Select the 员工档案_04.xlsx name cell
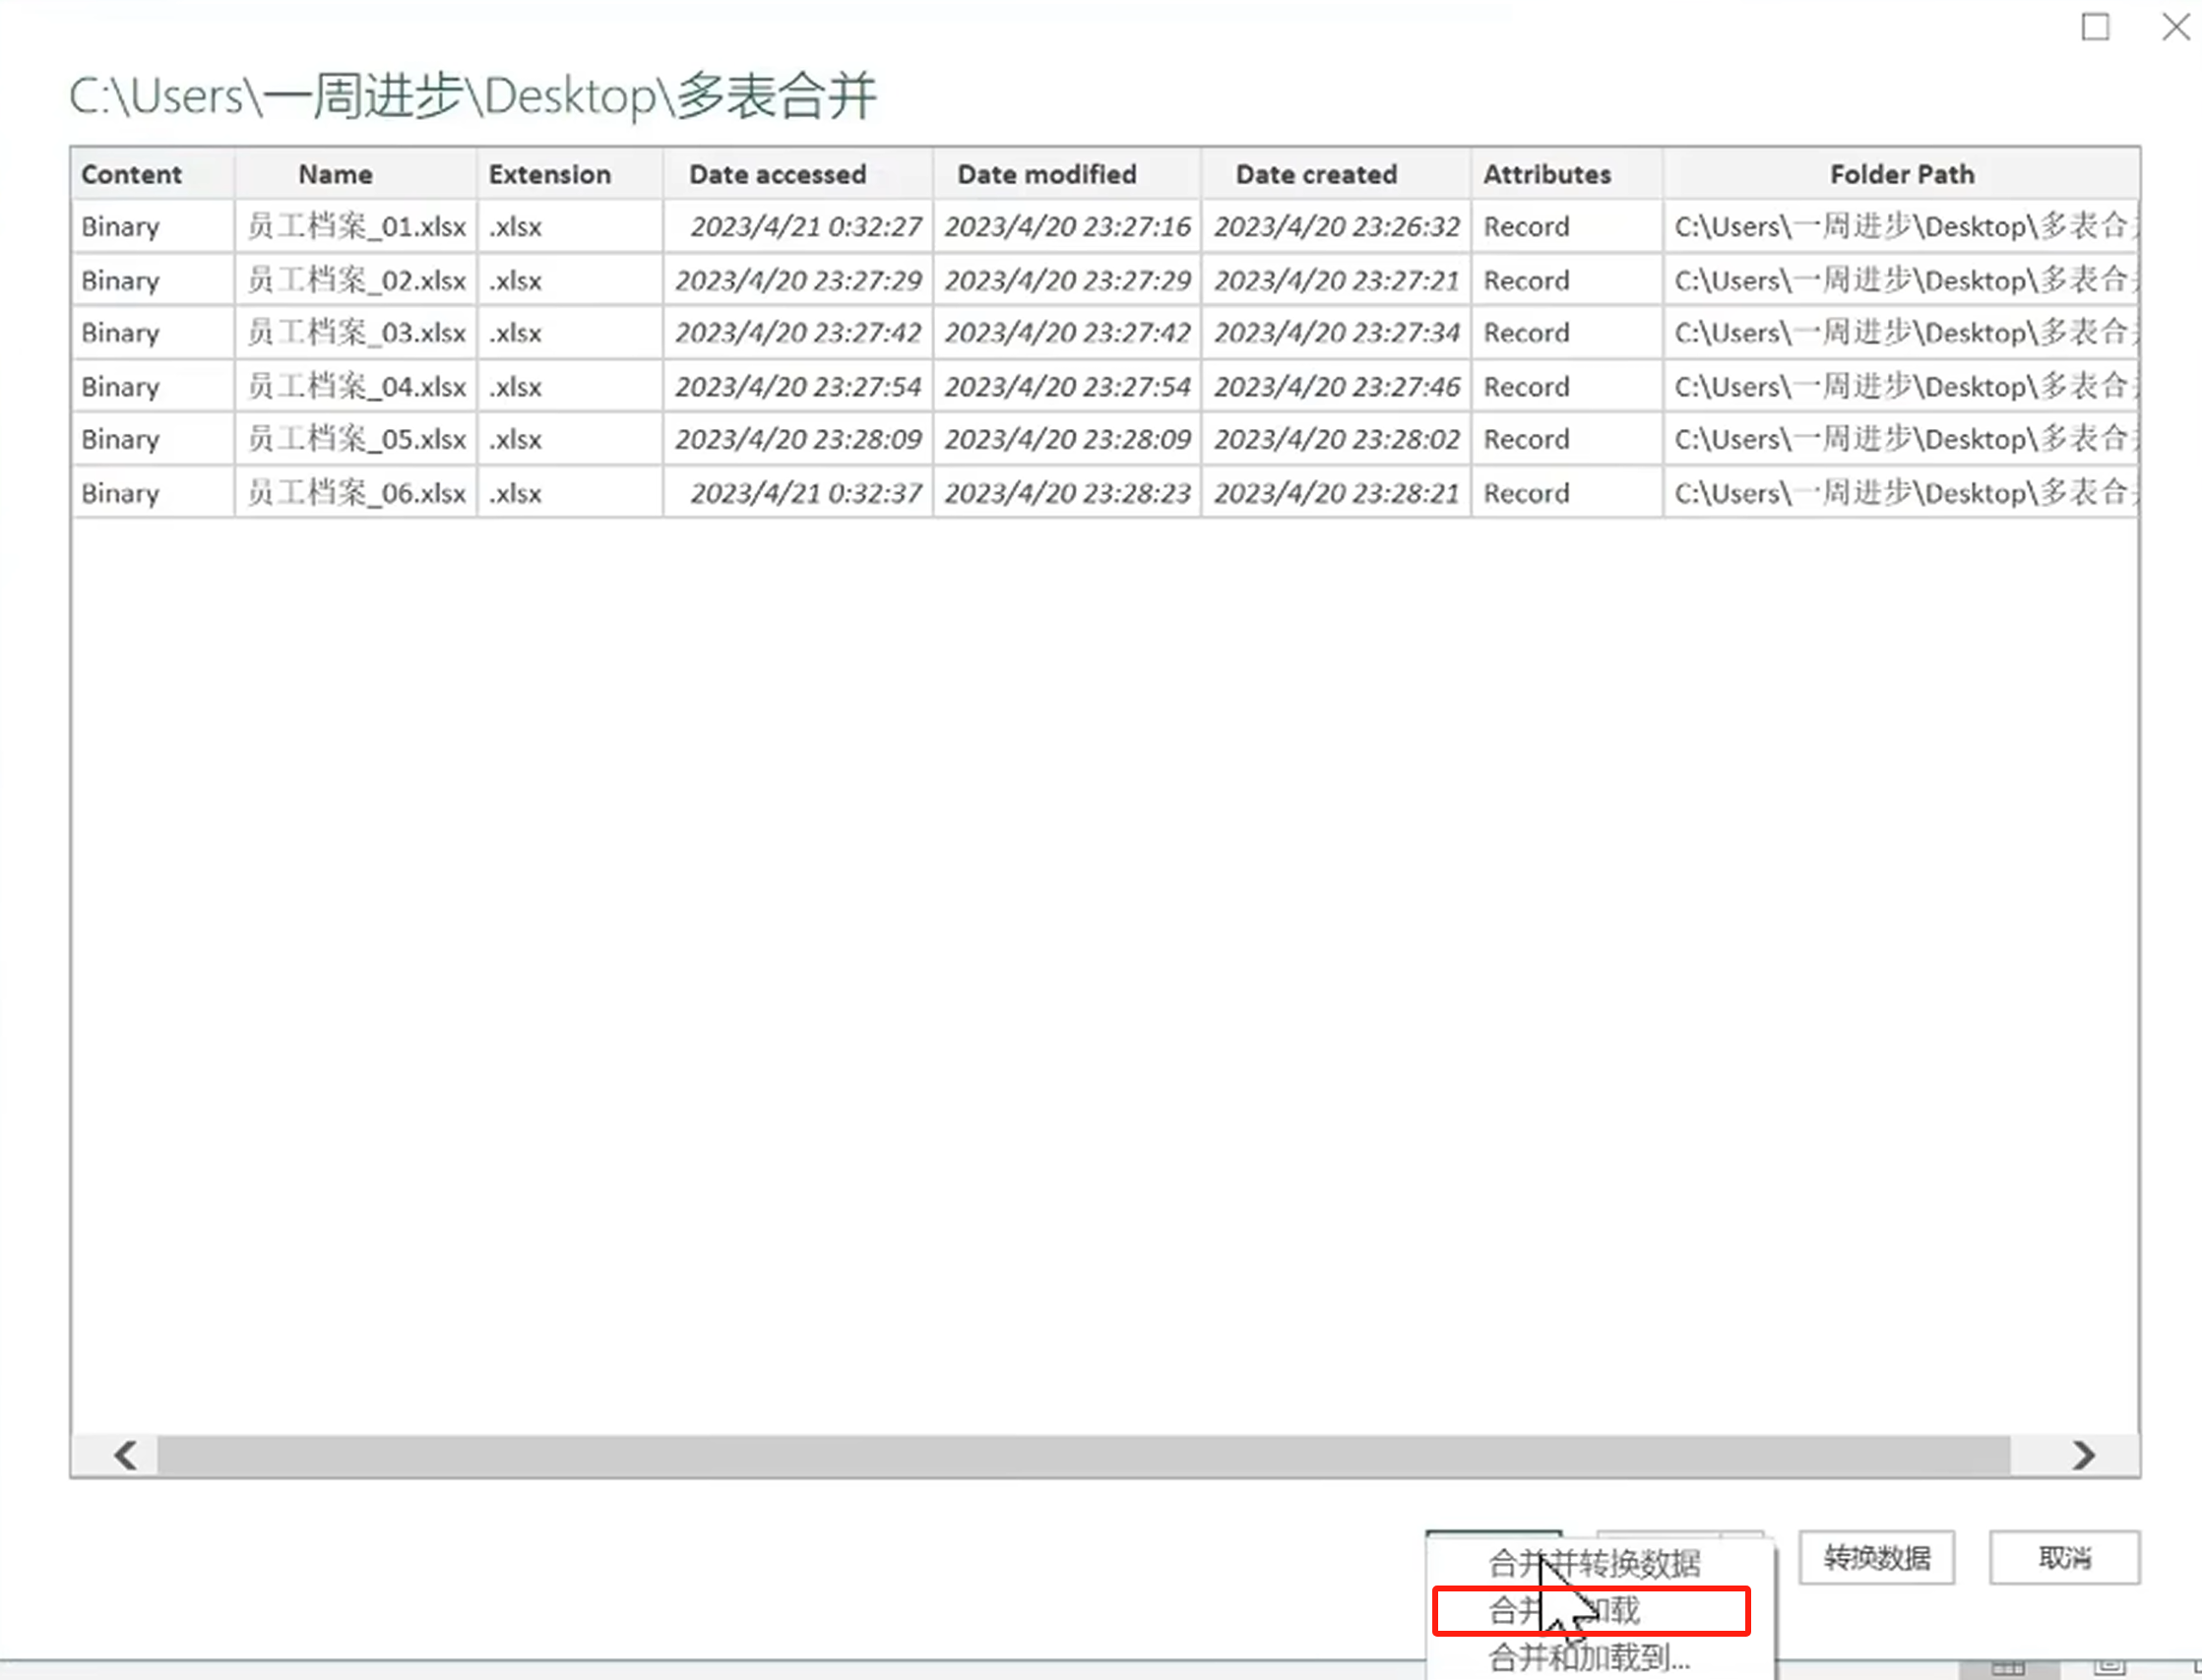This screenshot has width=2202, height=1680. coord(356,387)
